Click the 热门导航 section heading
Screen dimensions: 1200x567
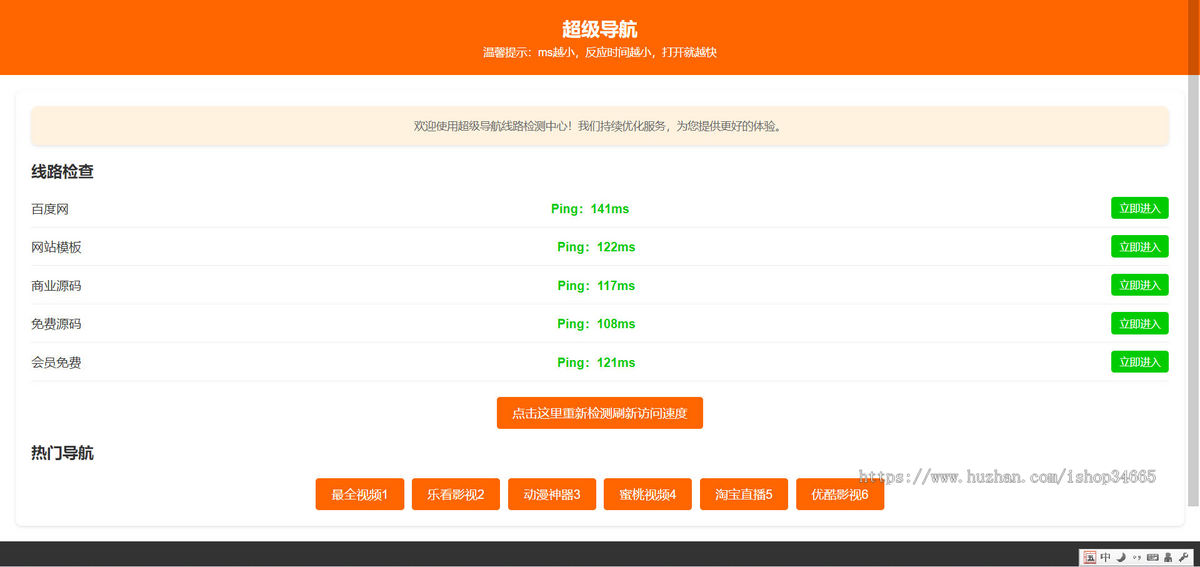(63, 453)
